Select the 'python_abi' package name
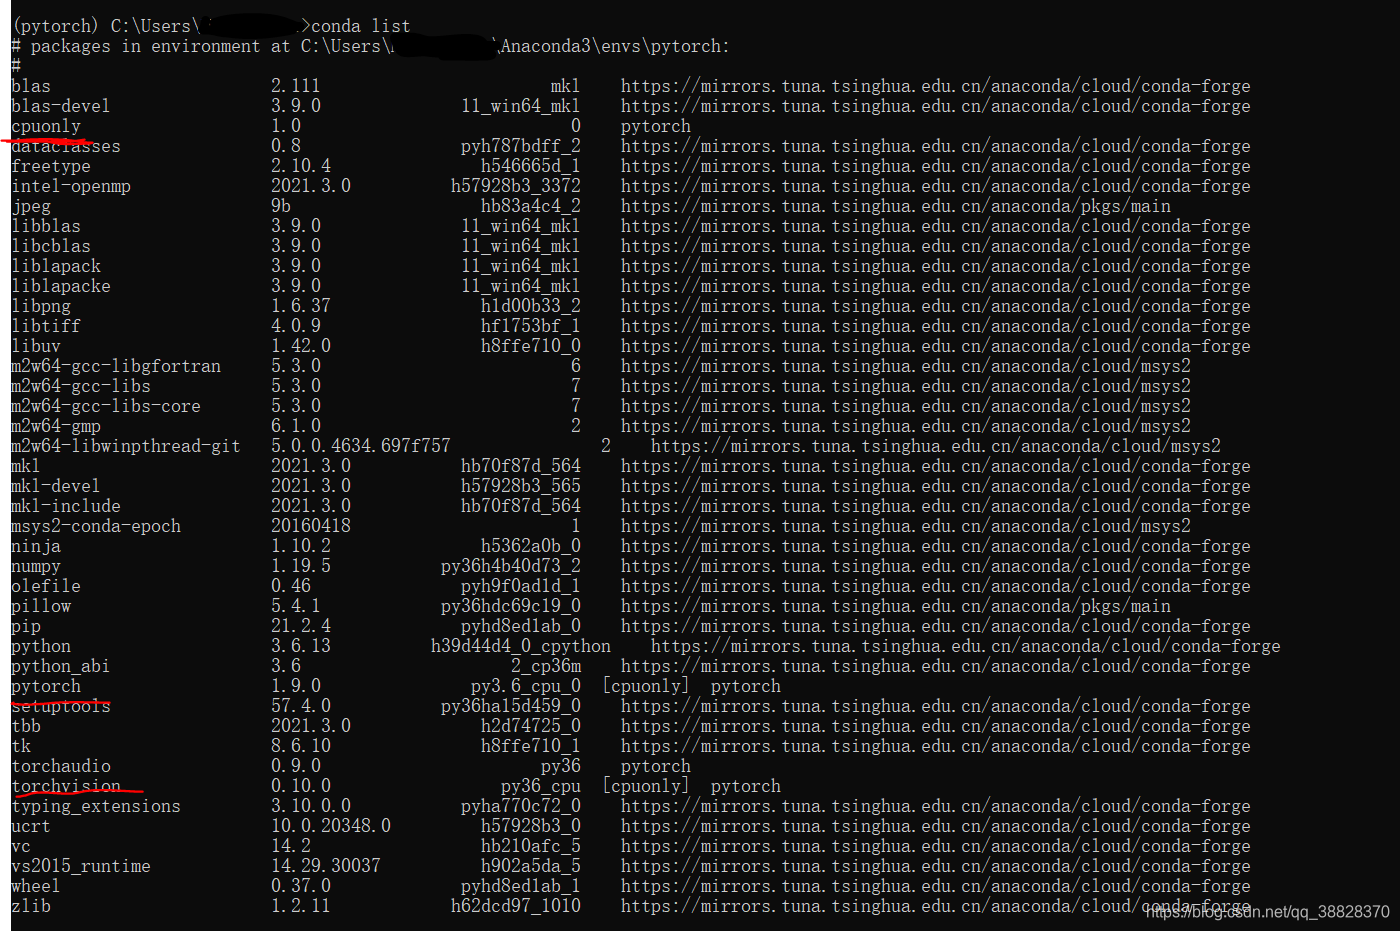Viewport: 1400px width, 931px height. pos(61,666)
